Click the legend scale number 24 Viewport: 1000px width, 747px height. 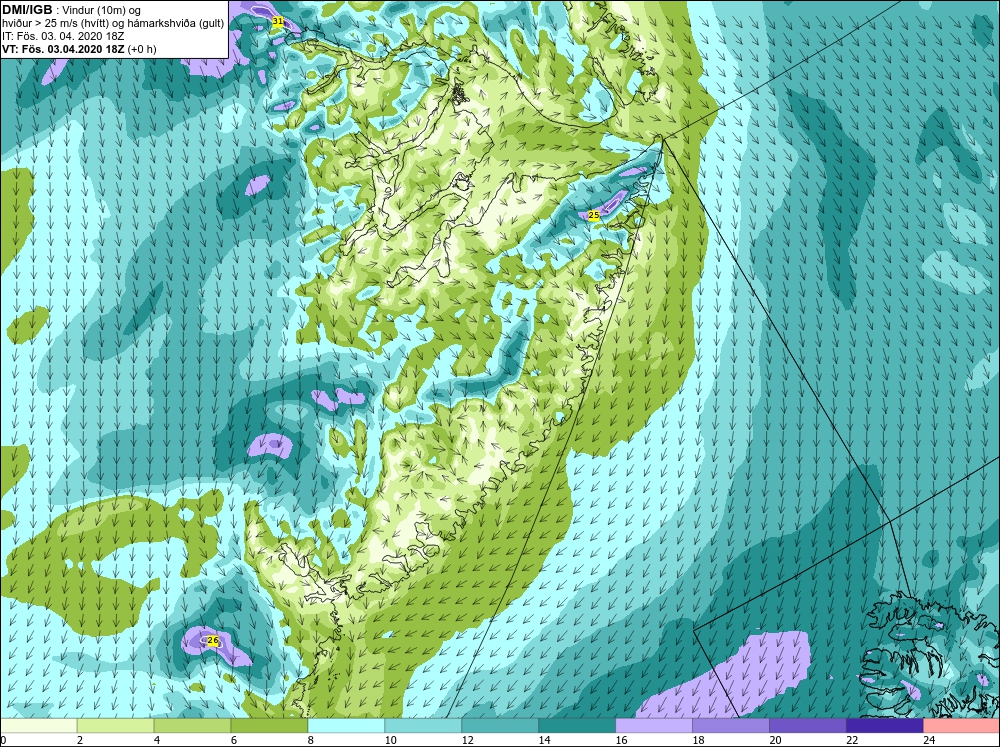929,740
